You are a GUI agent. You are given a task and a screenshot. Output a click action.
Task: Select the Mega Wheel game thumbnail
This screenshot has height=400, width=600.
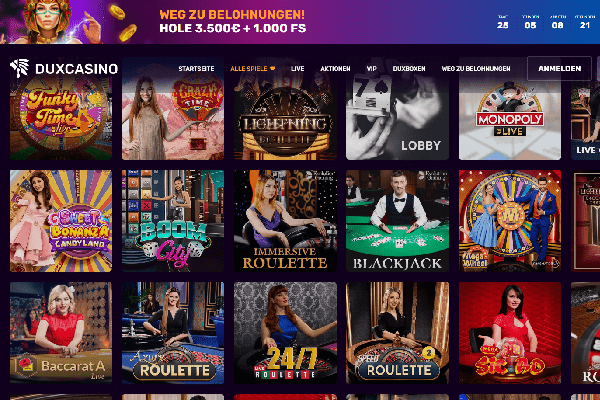[510, 221]
